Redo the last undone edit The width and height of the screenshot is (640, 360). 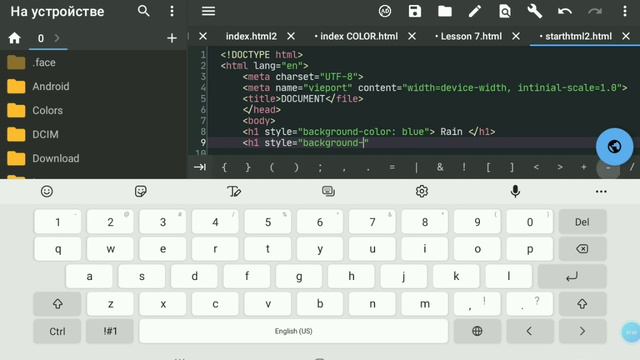[595, 11]
